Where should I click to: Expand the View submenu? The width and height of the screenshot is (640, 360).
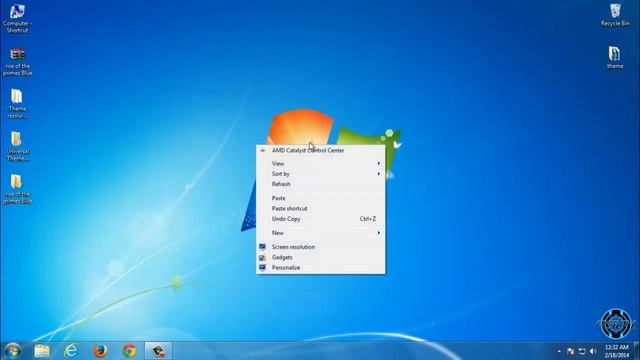tap(320, 163)
